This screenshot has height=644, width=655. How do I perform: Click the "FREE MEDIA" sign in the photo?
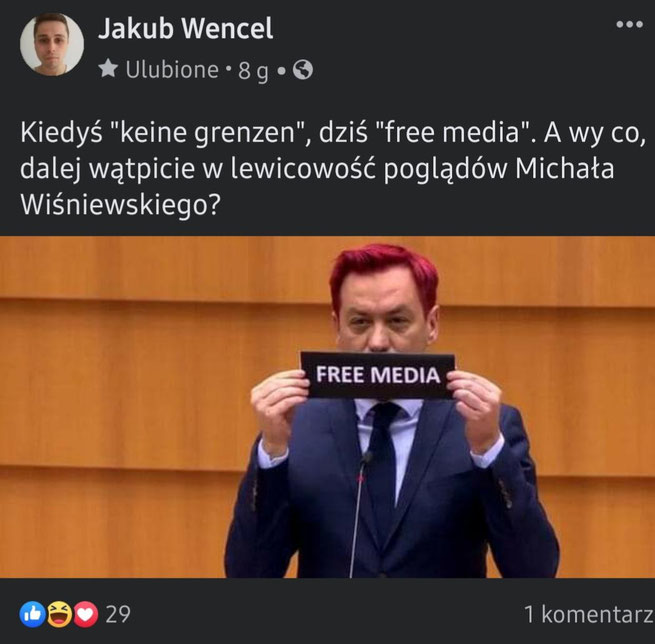378,375
